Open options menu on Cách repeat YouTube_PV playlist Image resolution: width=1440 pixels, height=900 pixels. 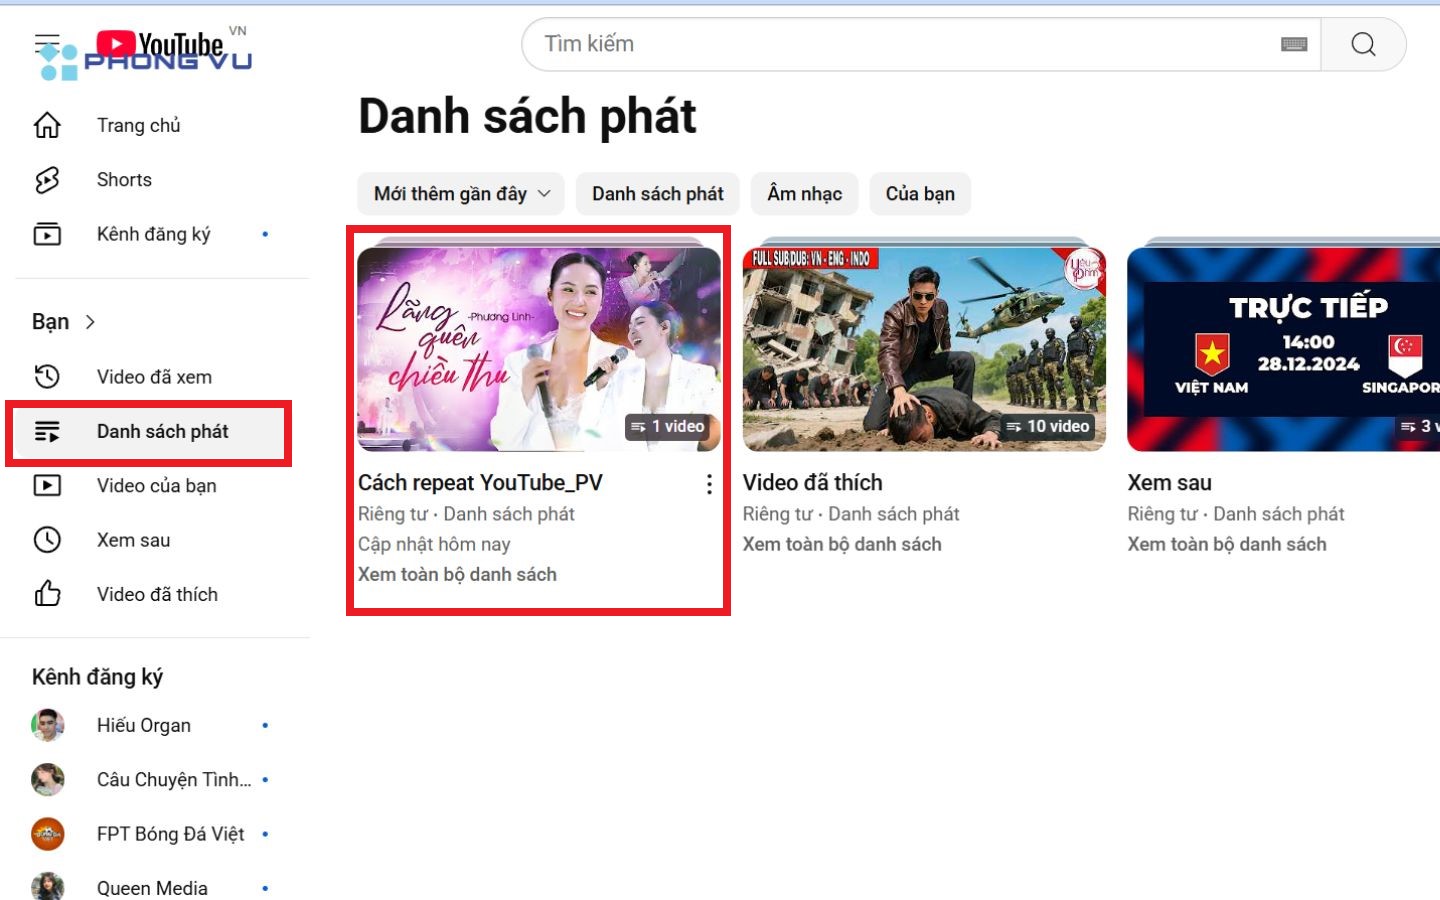tap(709, 484)
